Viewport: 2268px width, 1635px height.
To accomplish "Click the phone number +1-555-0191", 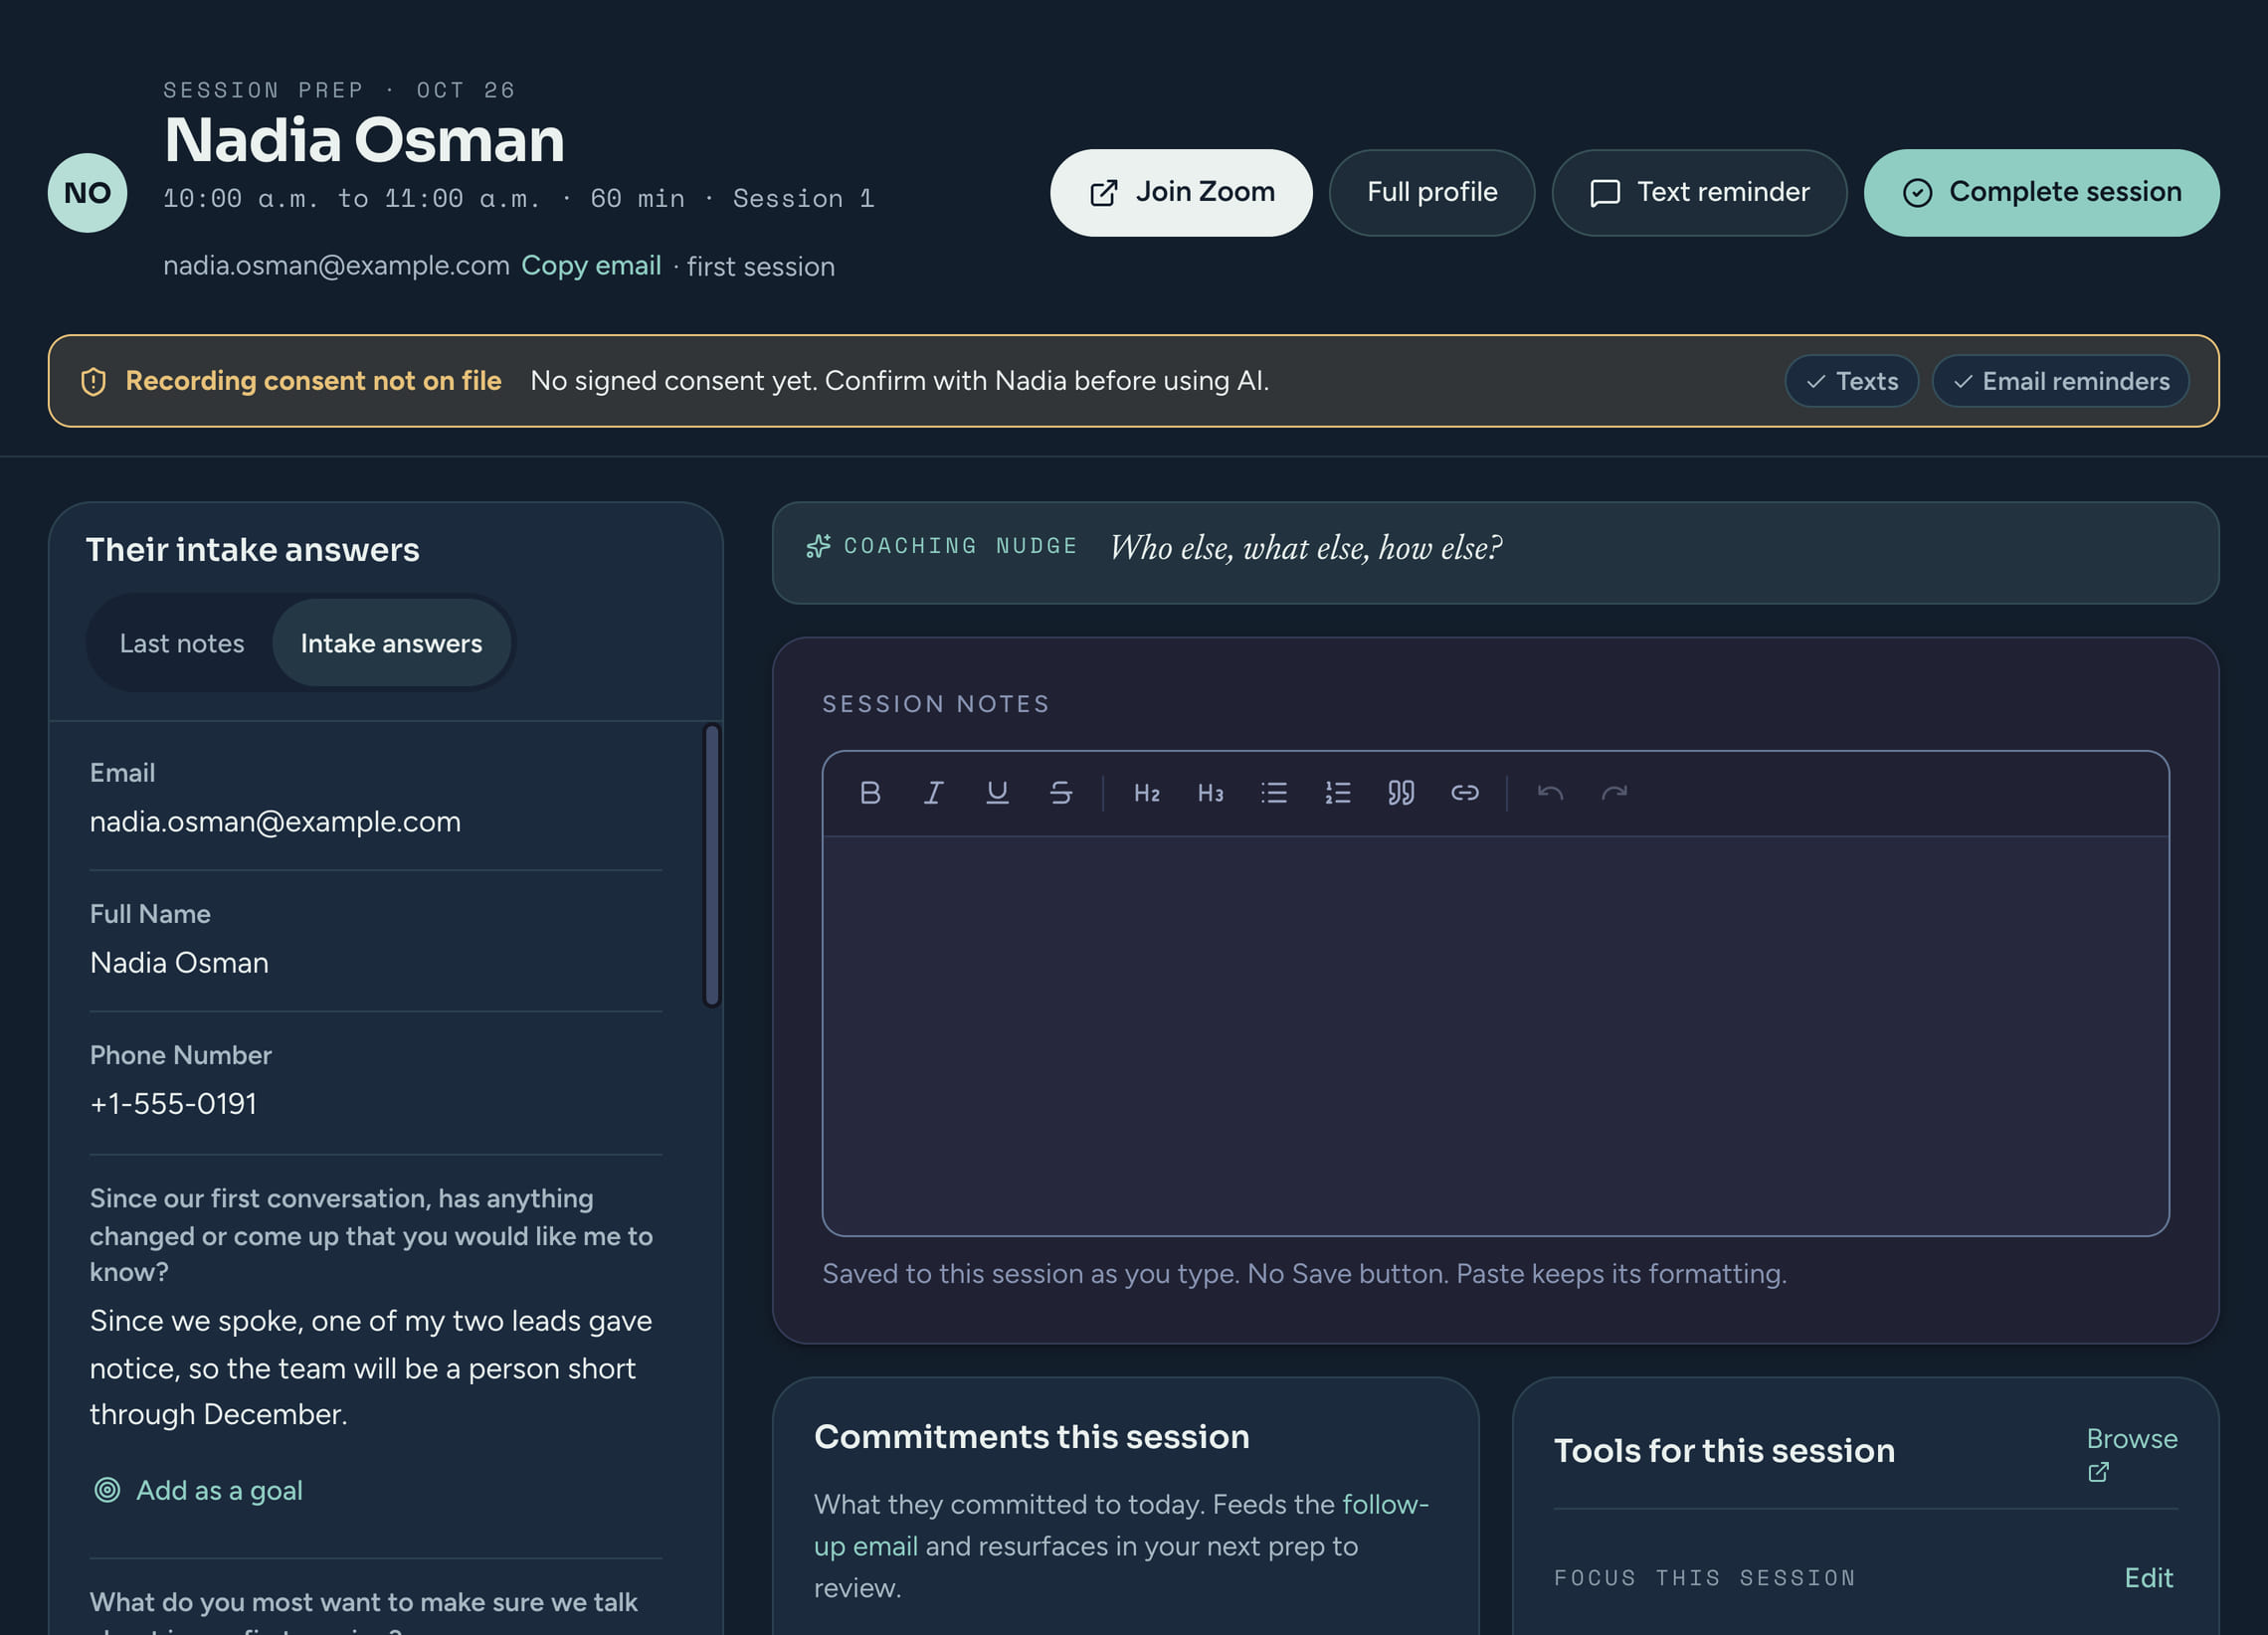I will coord(173,1103).
